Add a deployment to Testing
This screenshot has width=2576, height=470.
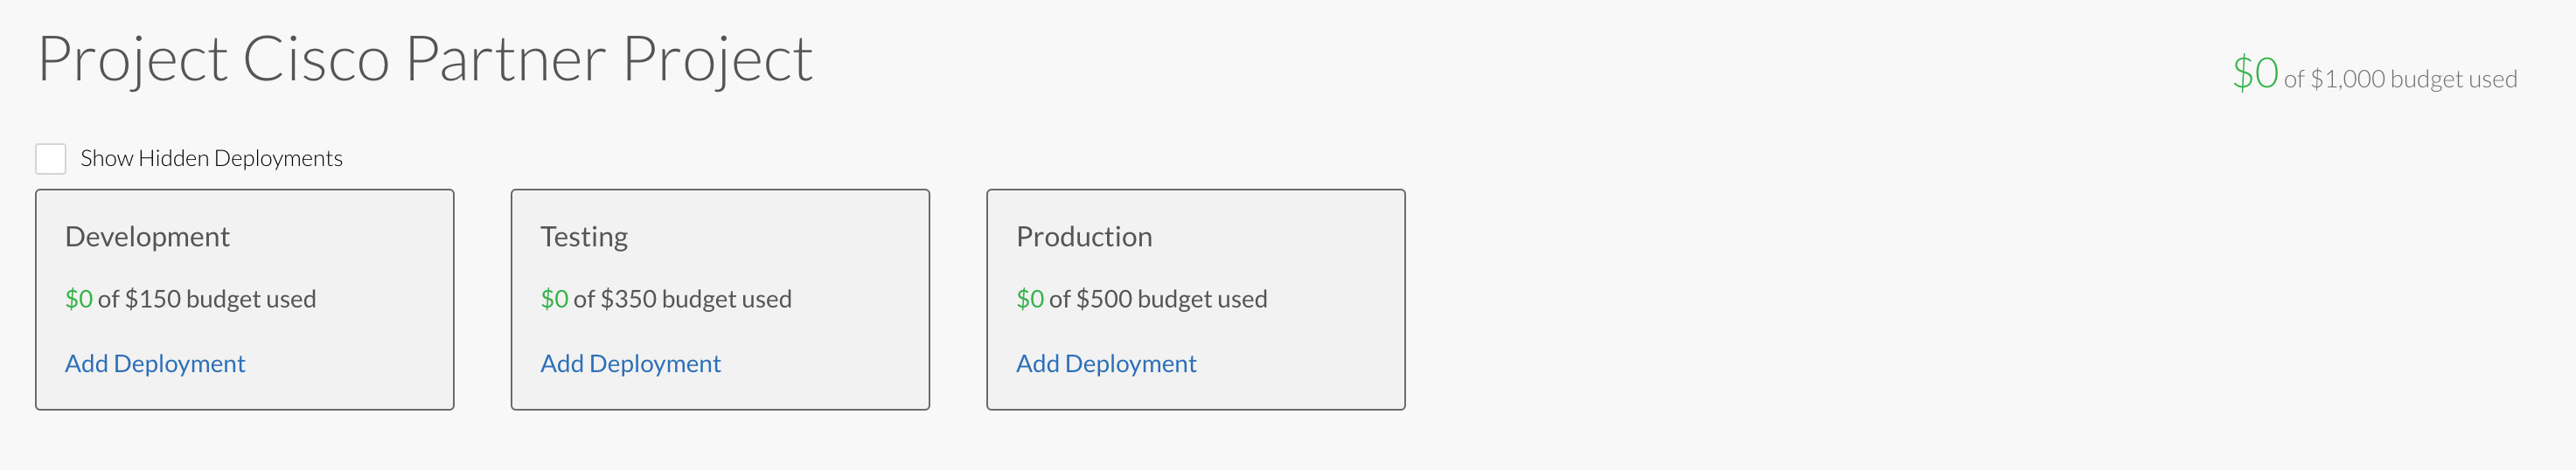pos(630,364)
